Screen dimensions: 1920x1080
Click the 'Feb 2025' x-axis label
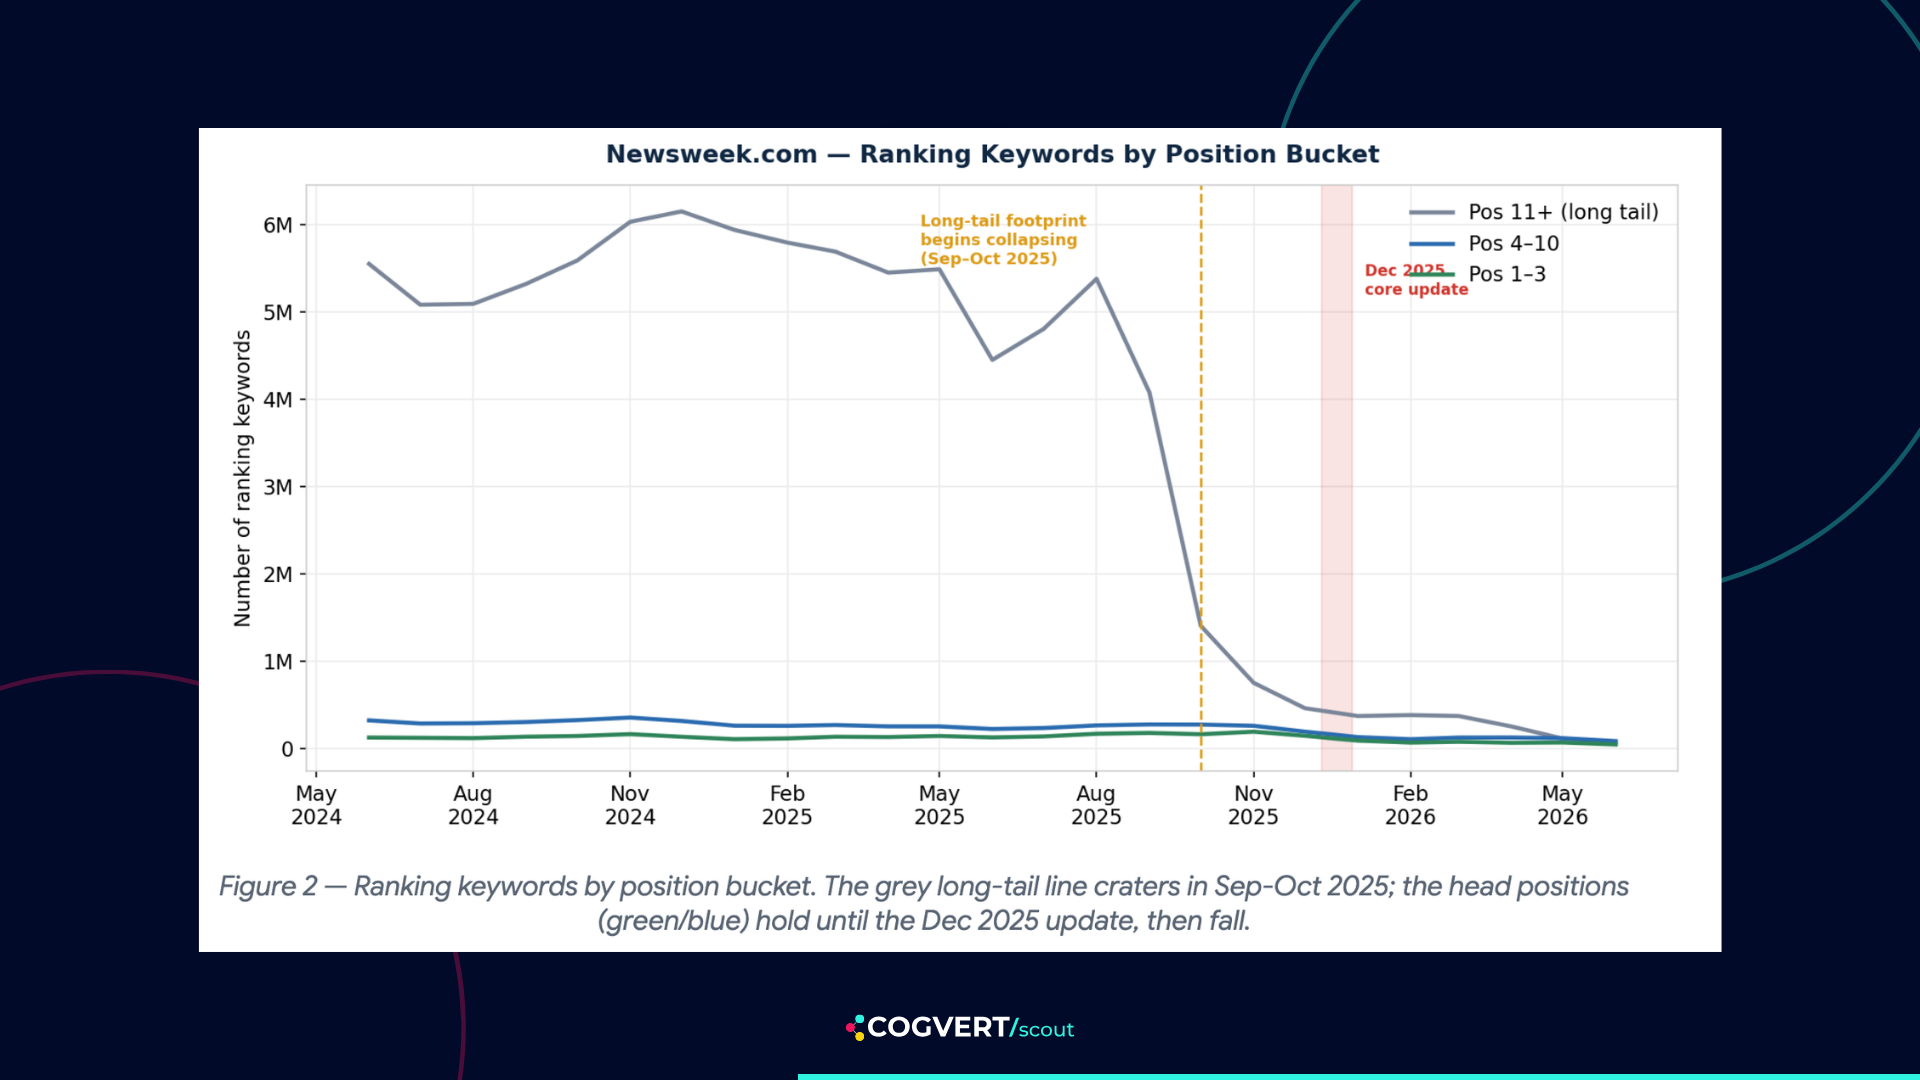(787, 805)
